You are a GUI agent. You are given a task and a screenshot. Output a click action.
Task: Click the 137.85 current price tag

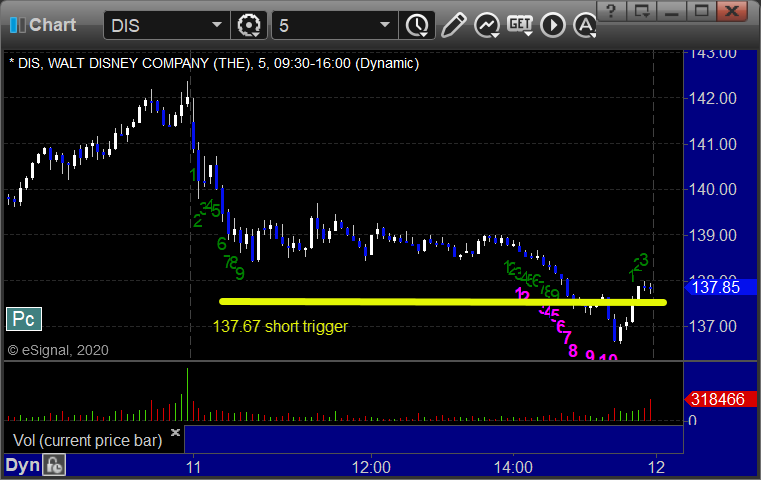click(x=721, y=287)
